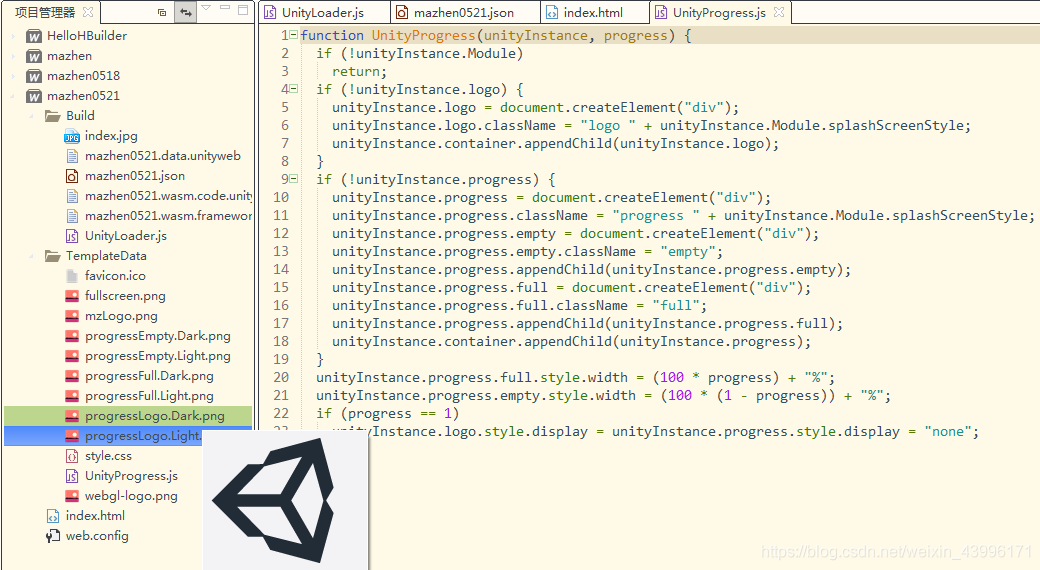Open the project manager view menu dropdown
Viewport: 1040px width, 570px height.
tap(206, 8)
